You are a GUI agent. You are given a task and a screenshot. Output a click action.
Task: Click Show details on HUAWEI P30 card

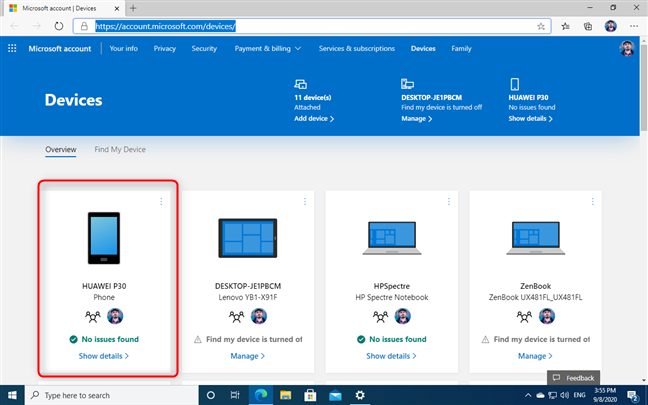pos(104,356)
